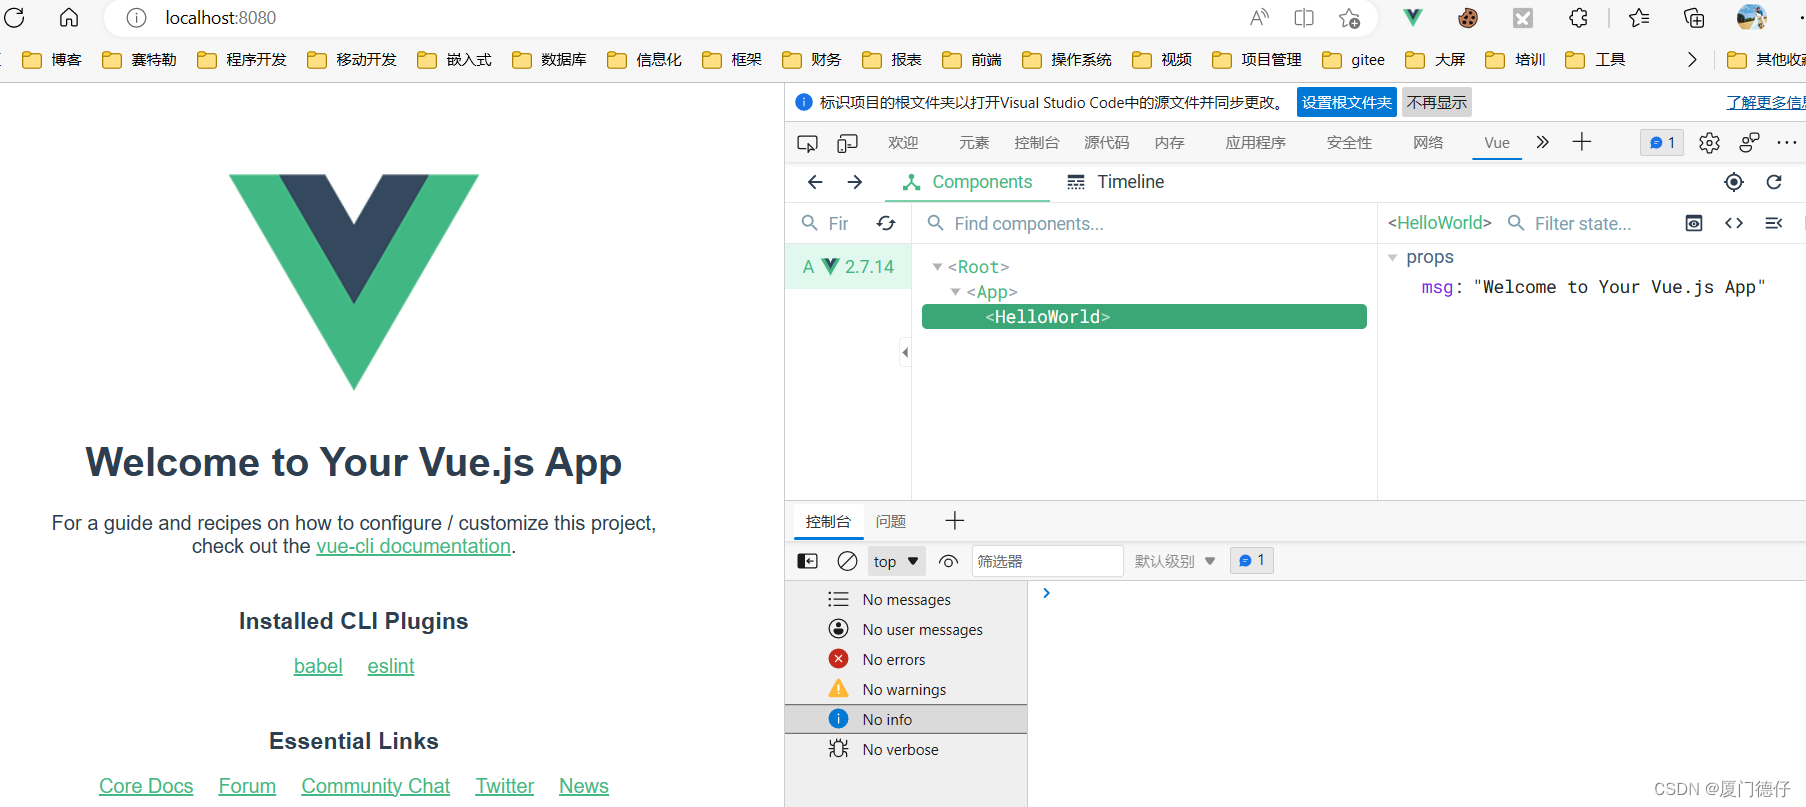Image resolution: width=1806 pixels, height=807 pixels.
Task: Open favorites list icon
Action: pyautogui.click(x=1639, y=18)
